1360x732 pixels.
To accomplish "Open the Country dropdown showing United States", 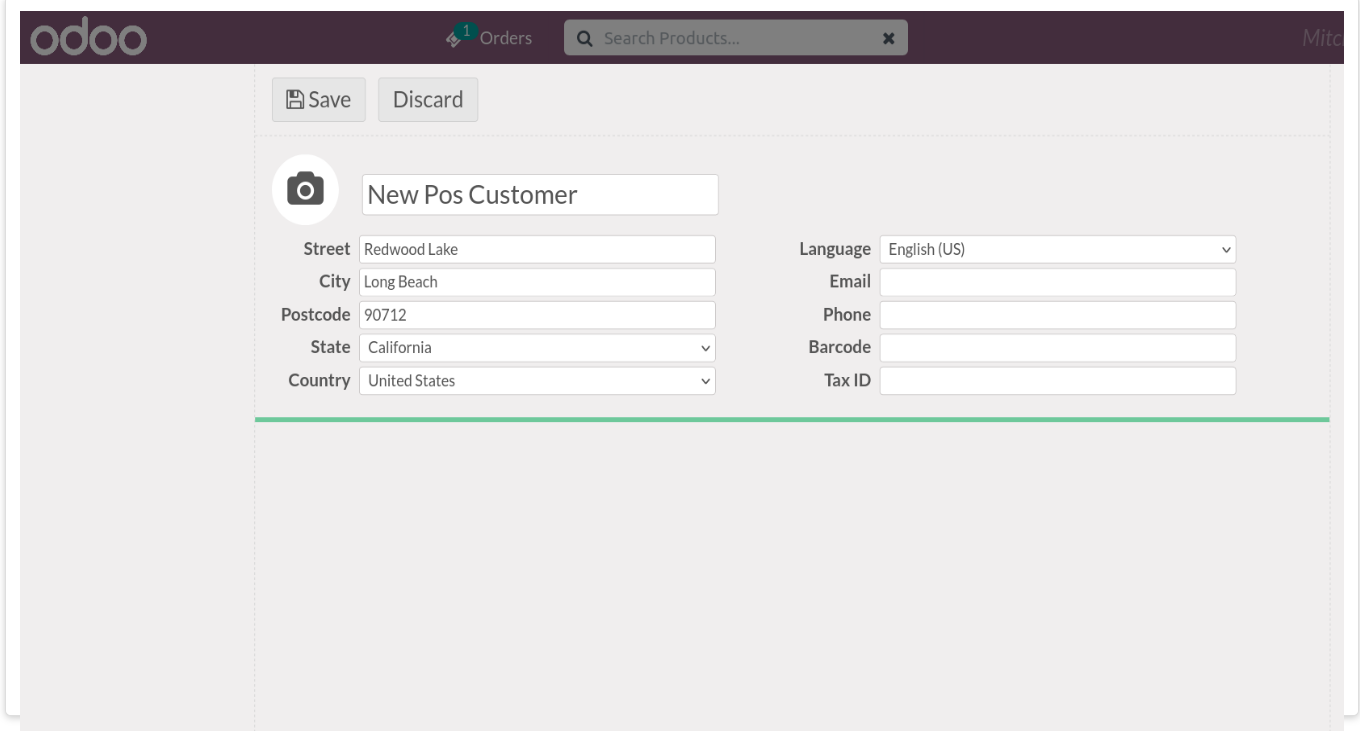I will [538, 381].
